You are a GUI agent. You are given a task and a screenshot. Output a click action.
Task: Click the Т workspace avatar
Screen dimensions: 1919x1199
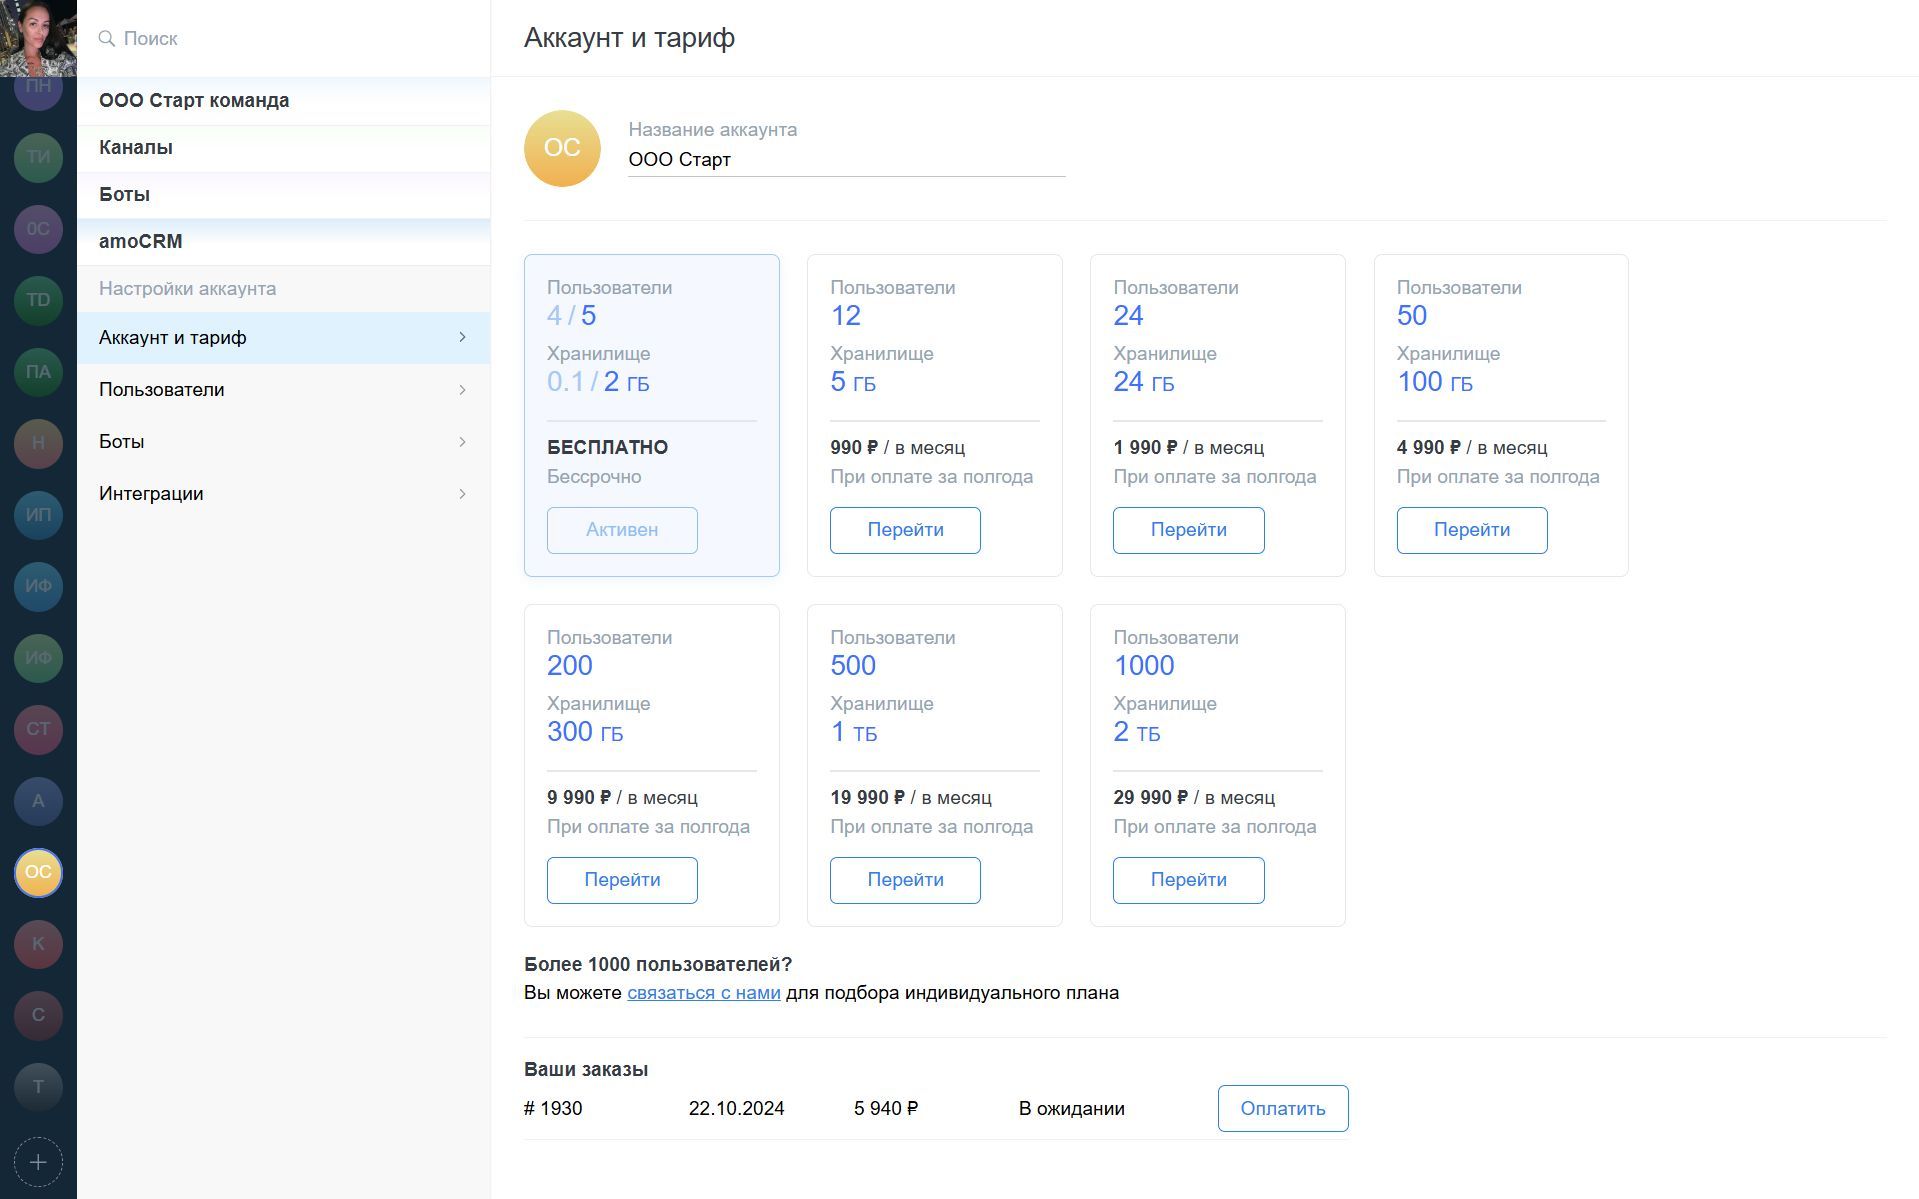38,1087
